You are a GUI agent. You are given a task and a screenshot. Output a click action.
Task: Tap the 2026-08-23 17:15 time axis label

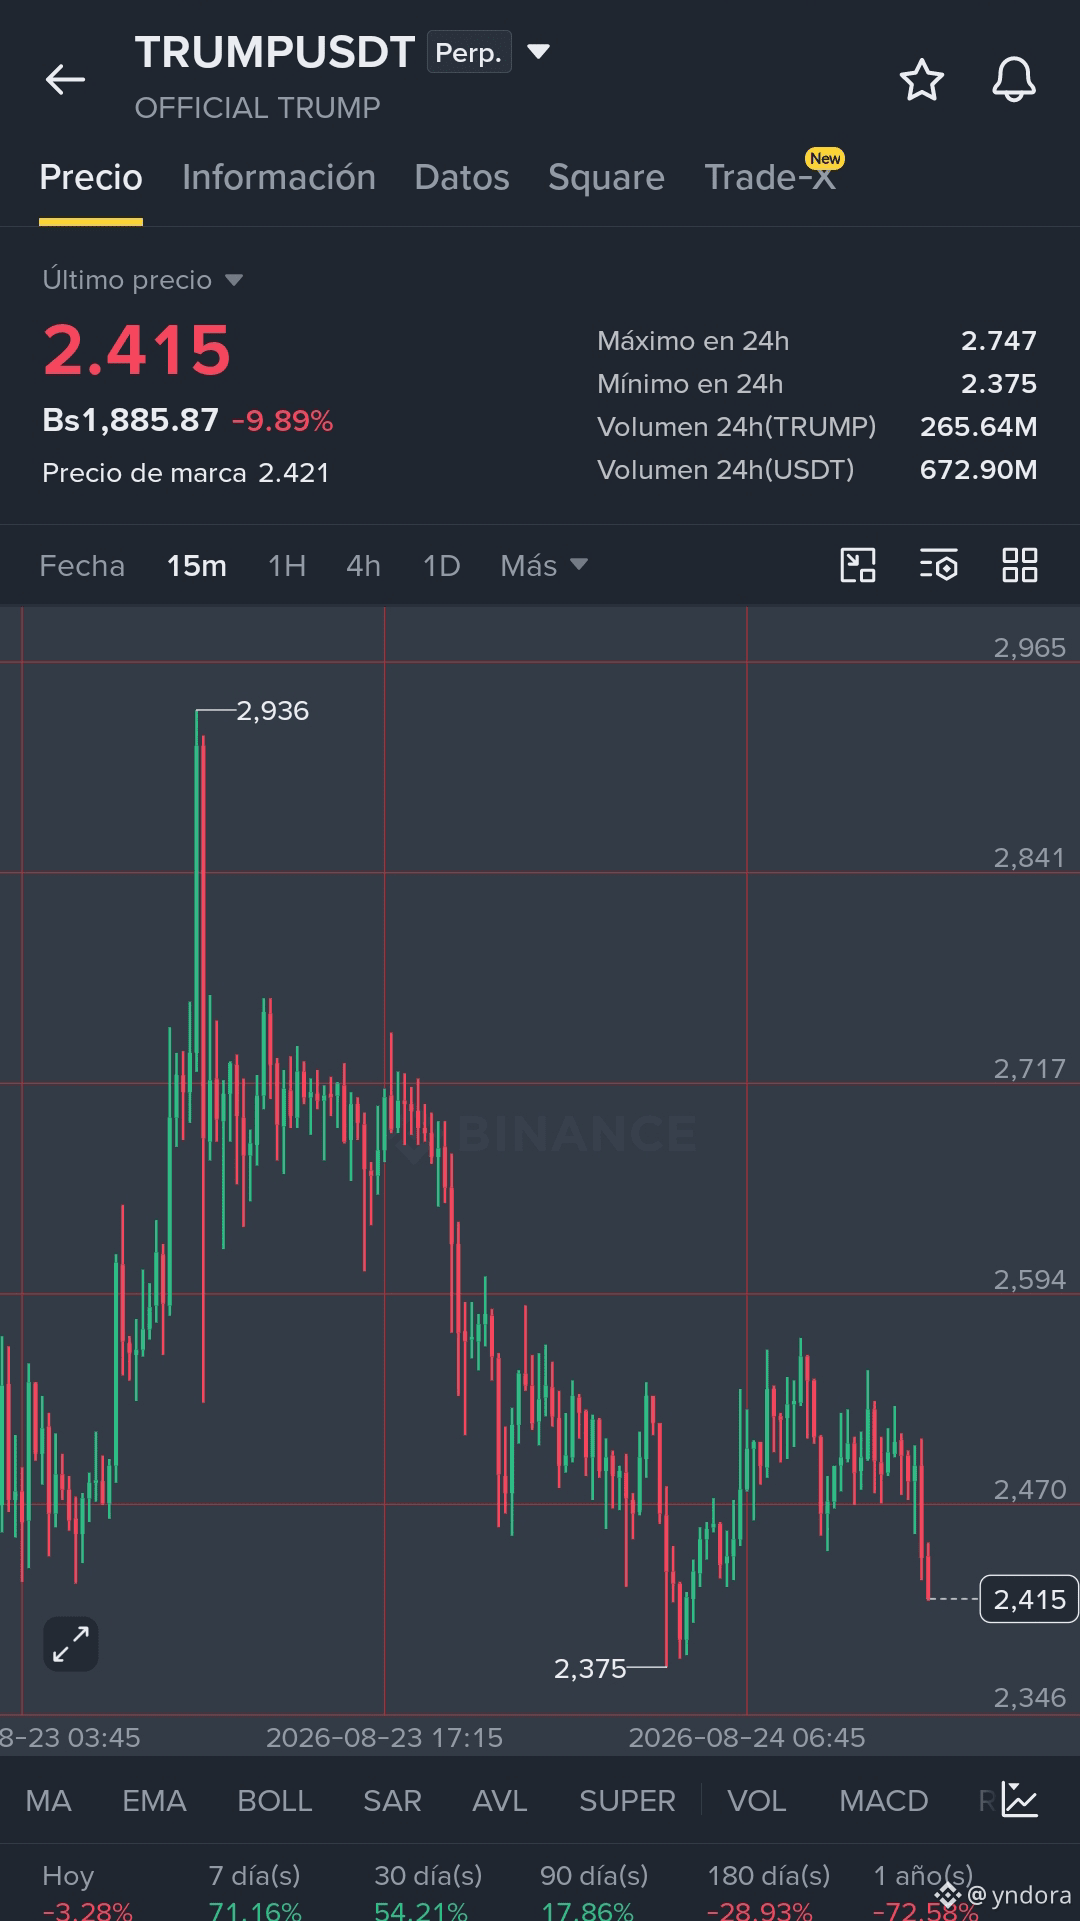tap(384, 1737)
